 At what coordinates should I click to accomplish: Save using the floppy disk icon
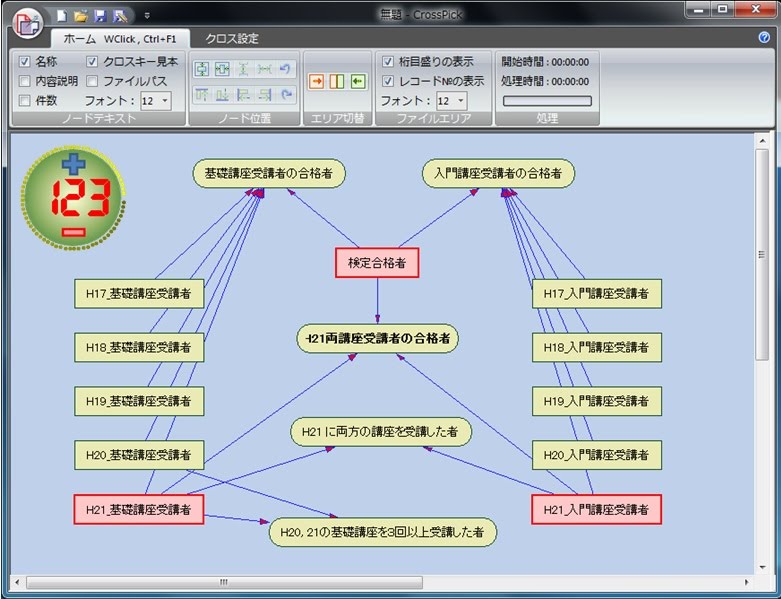[100, 16]
